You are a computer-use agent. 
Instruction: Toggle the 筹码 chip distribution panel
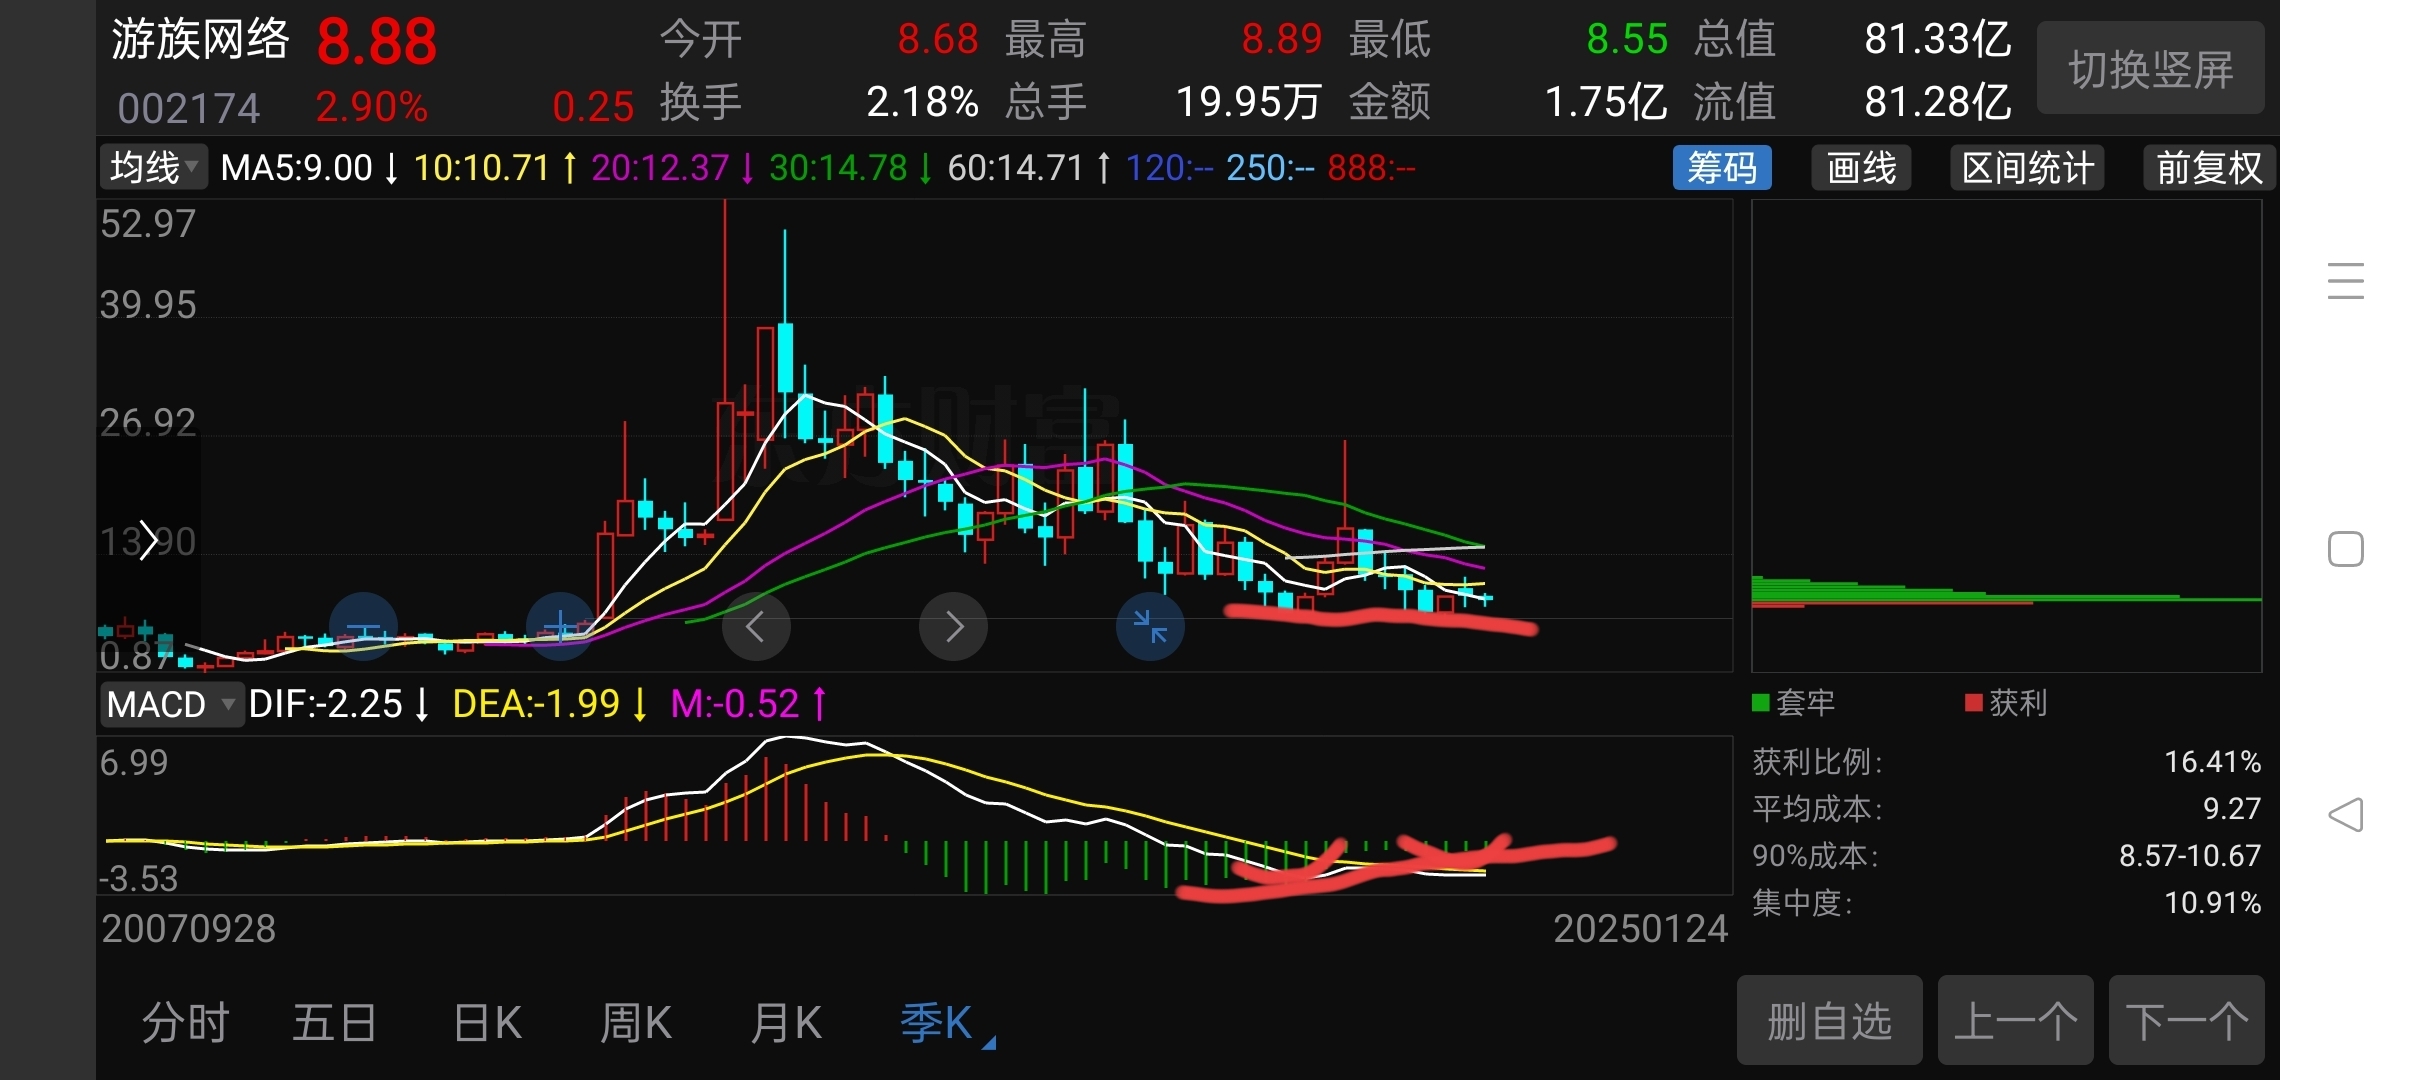(1723, 167)
